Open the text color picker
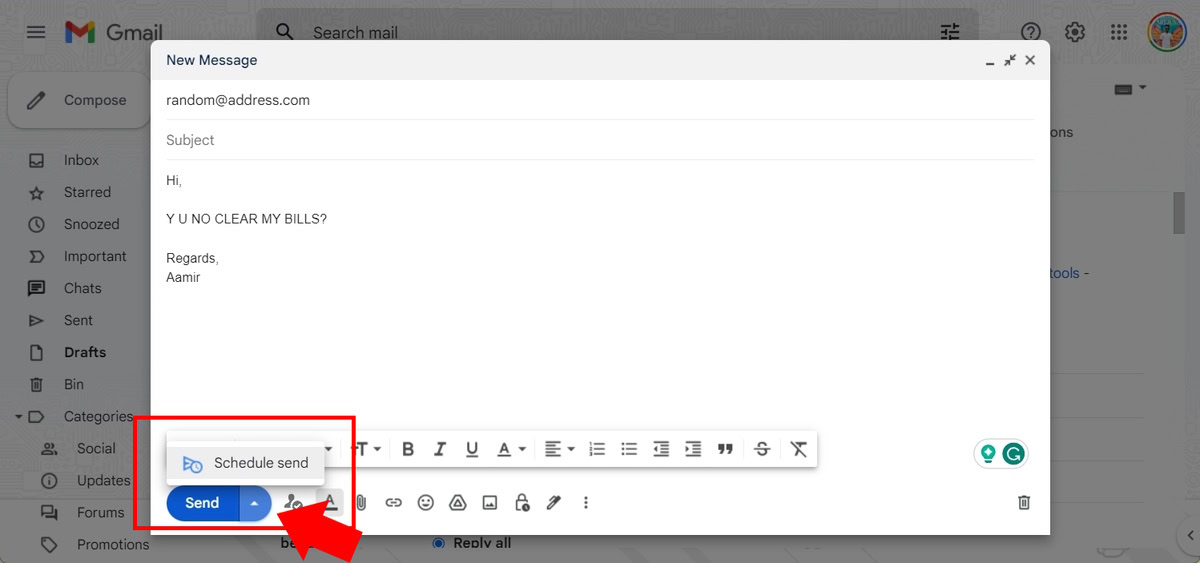The width and height of the screenshot is (1200, 563). (511, 450)
